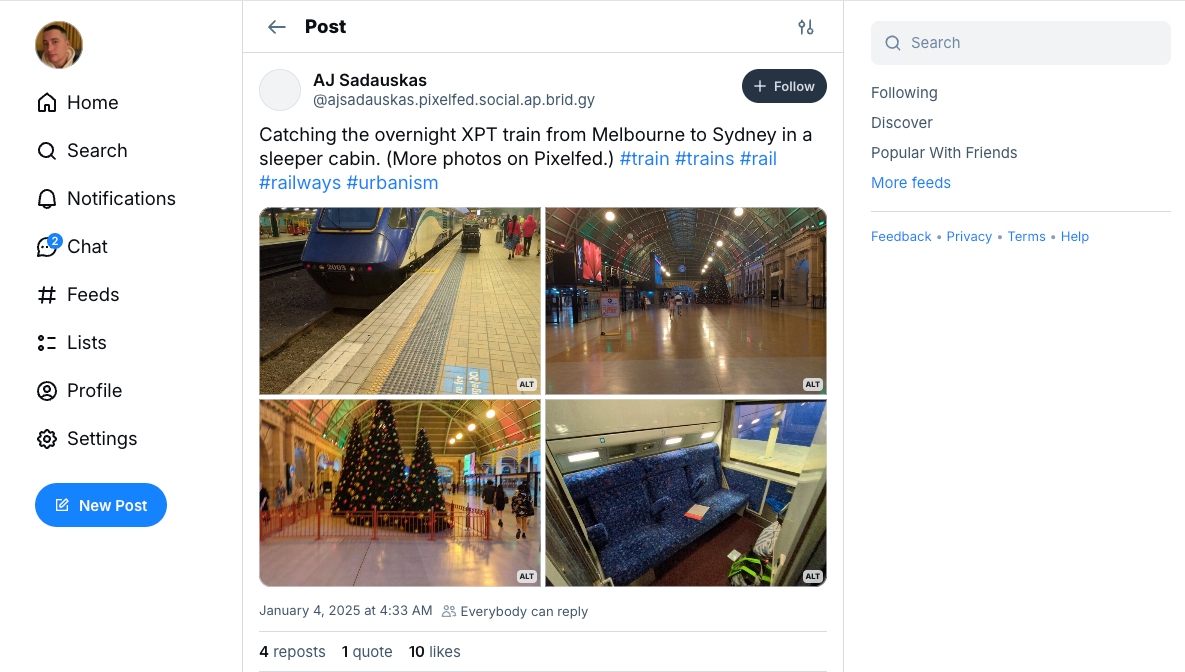Show ALT text on train platform photo

[527, 384]
